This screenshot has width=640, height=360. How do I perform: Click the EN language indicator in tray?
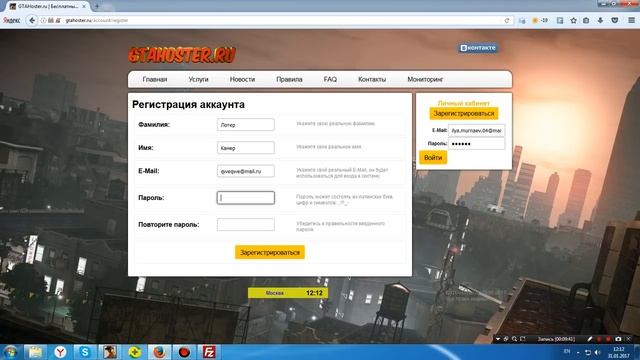coord(567,351)
